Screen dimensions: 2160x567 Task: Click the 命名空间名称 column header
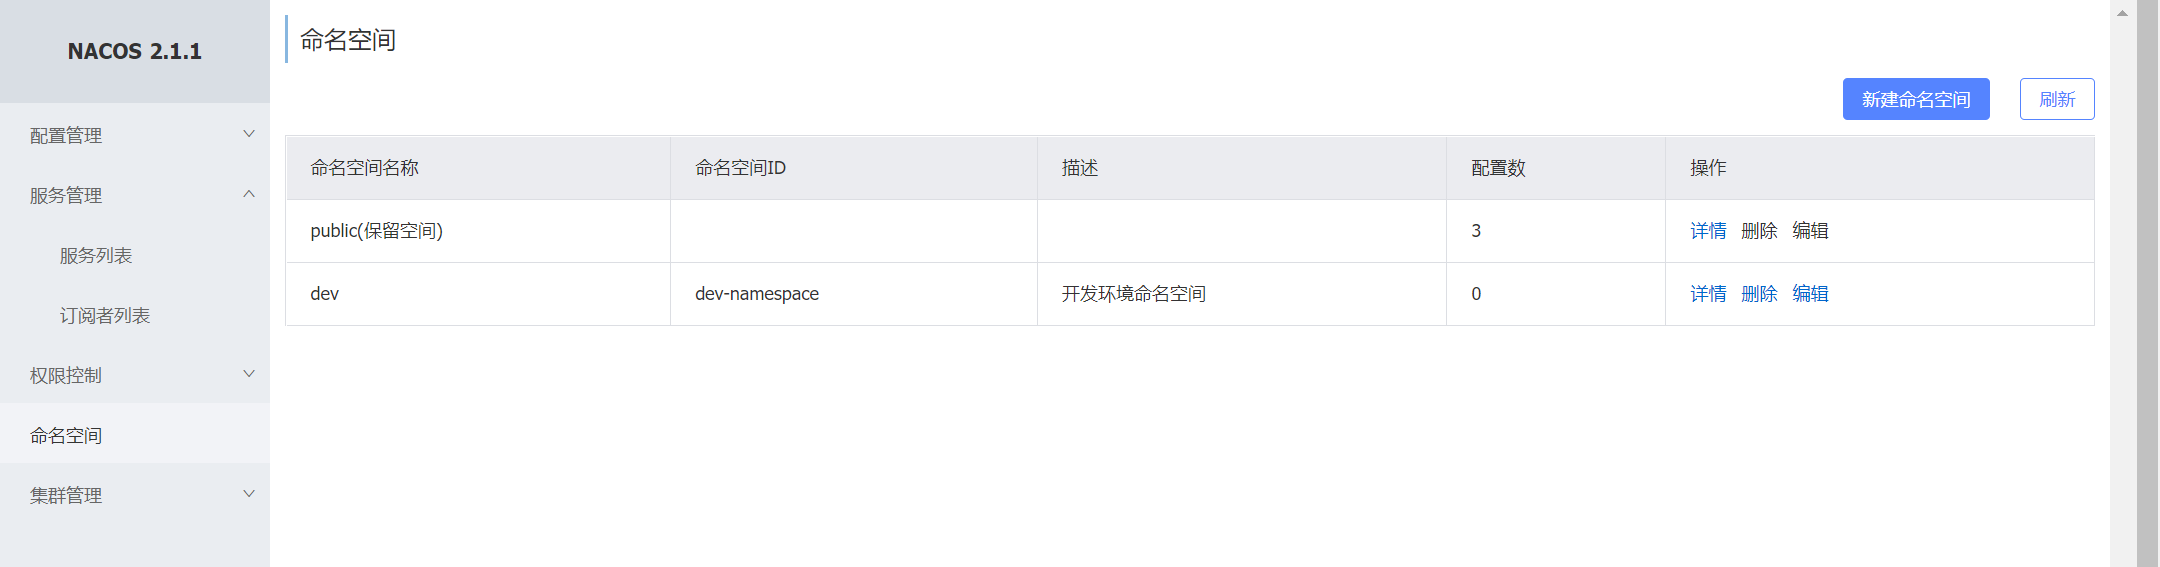coord(478,168)
